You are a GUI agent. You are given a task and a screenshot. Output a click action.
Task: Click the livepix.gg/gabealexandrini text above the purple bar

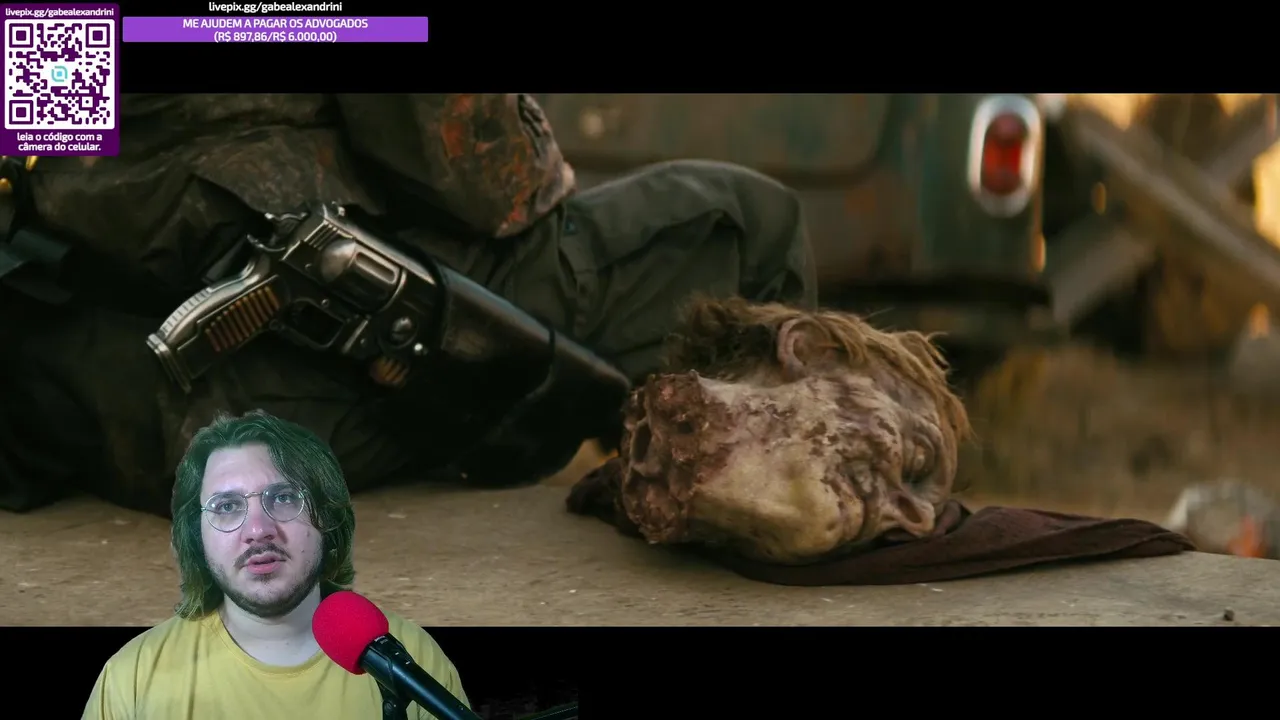pyautogui.click(x=275, y=7)
